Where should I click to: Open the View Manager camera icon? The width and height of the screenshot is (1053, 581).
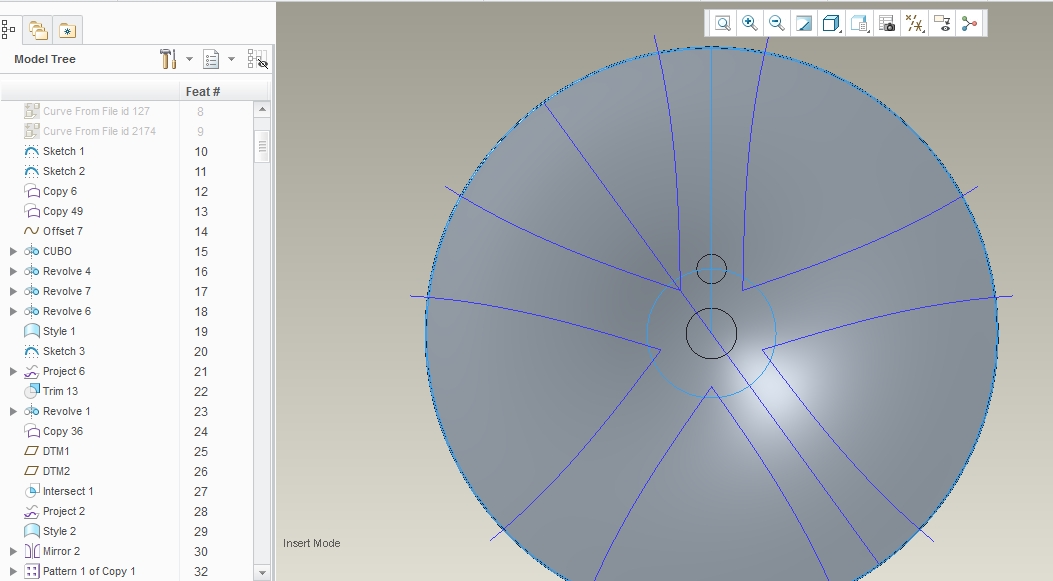click(886, 24)
